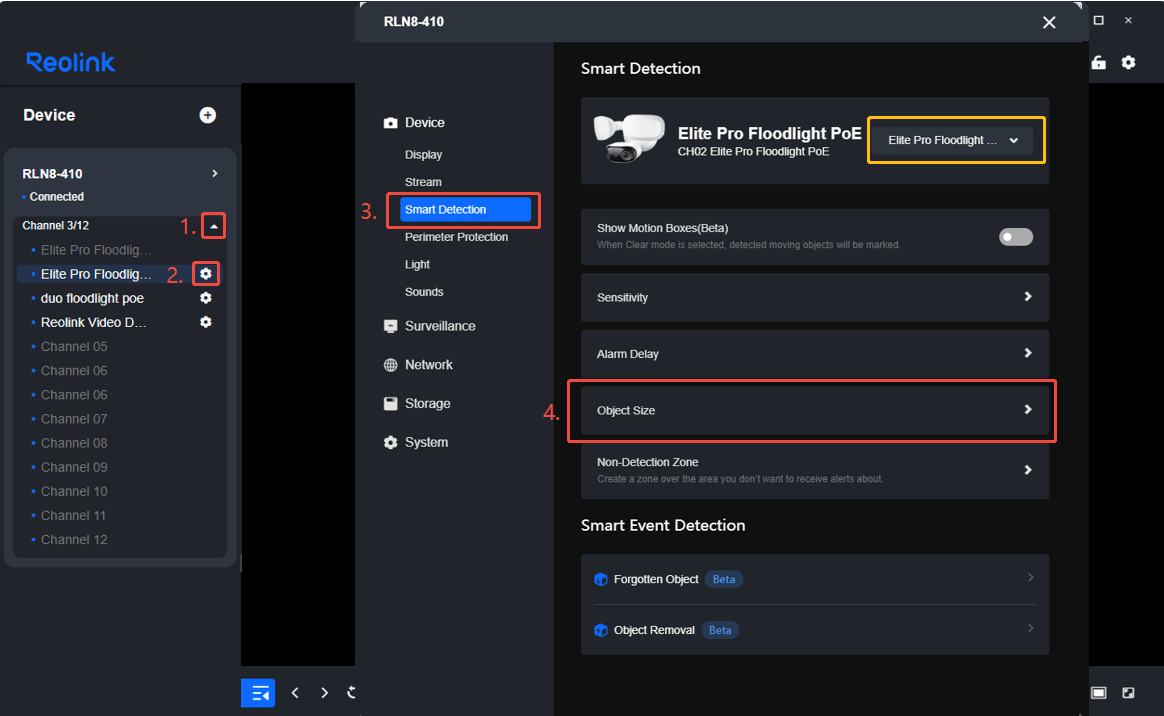Select Perimeter Protection in the sidebar menu
Screen dimensions: 1164x716
coord(456,237)
